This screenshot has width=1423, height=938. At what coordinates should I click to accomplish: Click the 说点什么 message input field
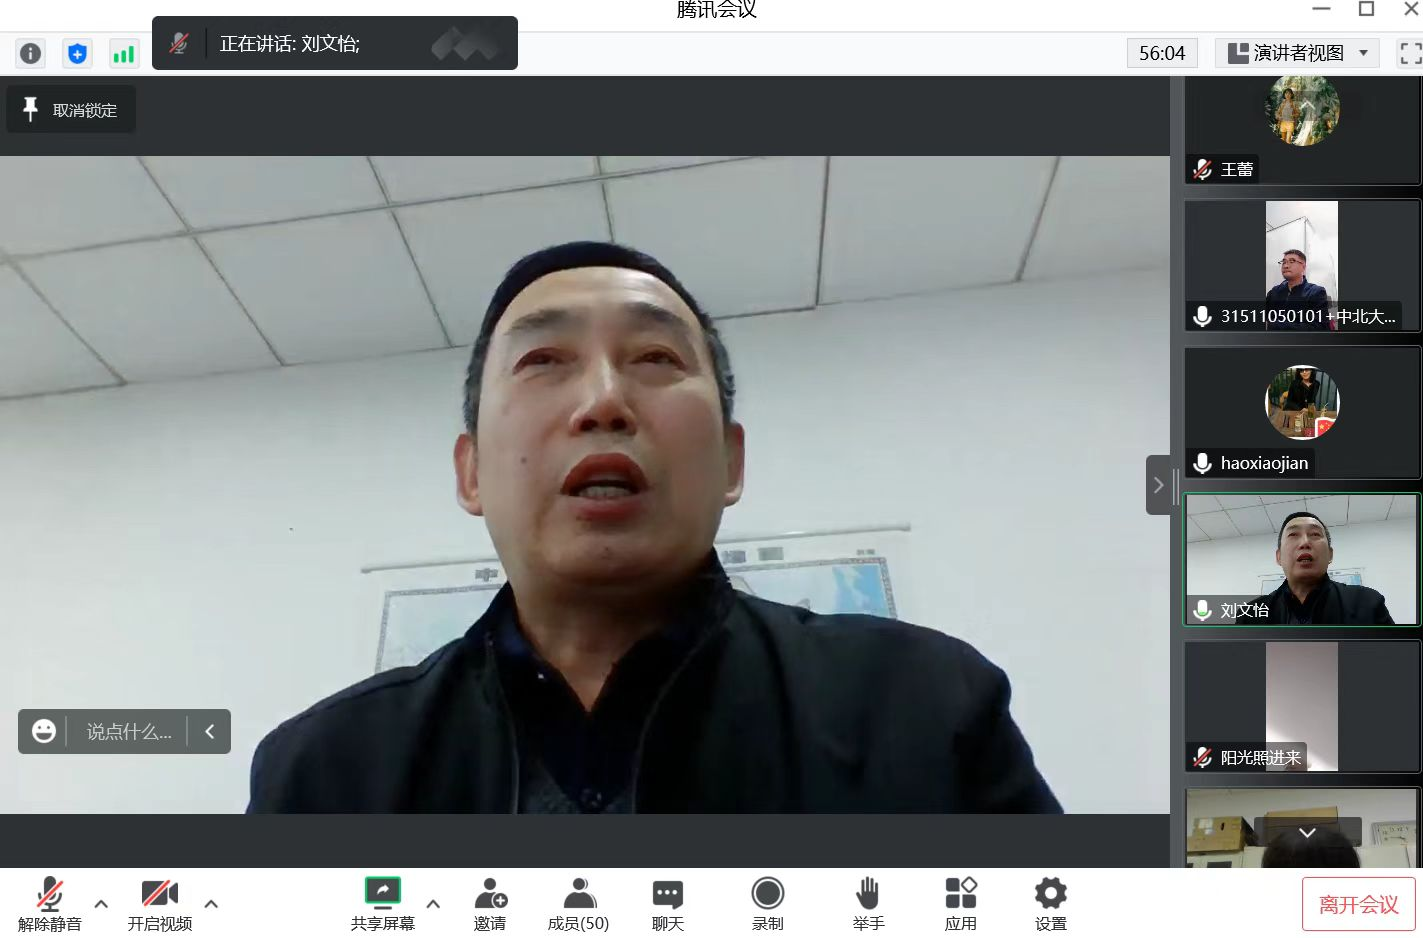pos(129,732)
